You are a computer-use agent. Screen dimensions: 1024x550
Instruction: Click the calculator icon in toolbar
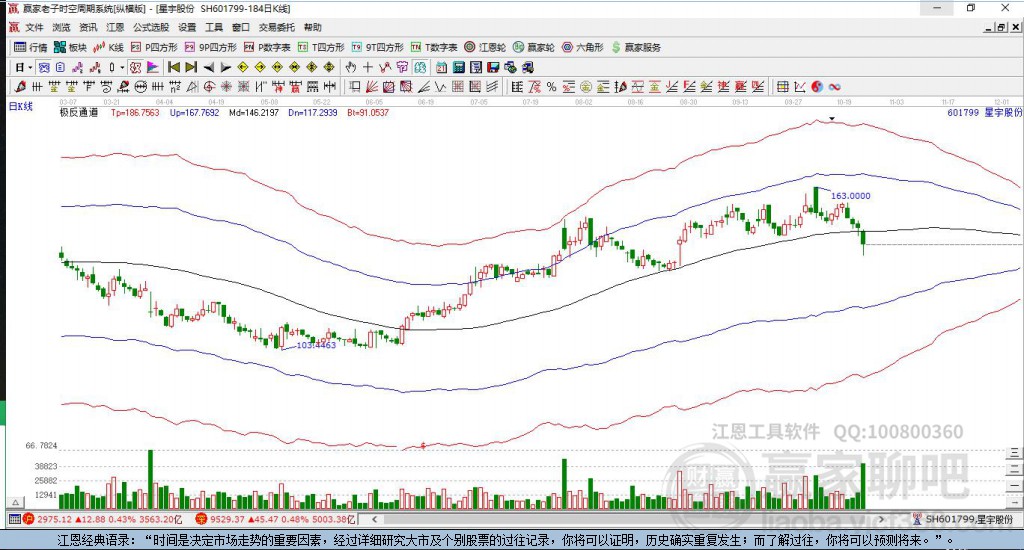(458, 67)
